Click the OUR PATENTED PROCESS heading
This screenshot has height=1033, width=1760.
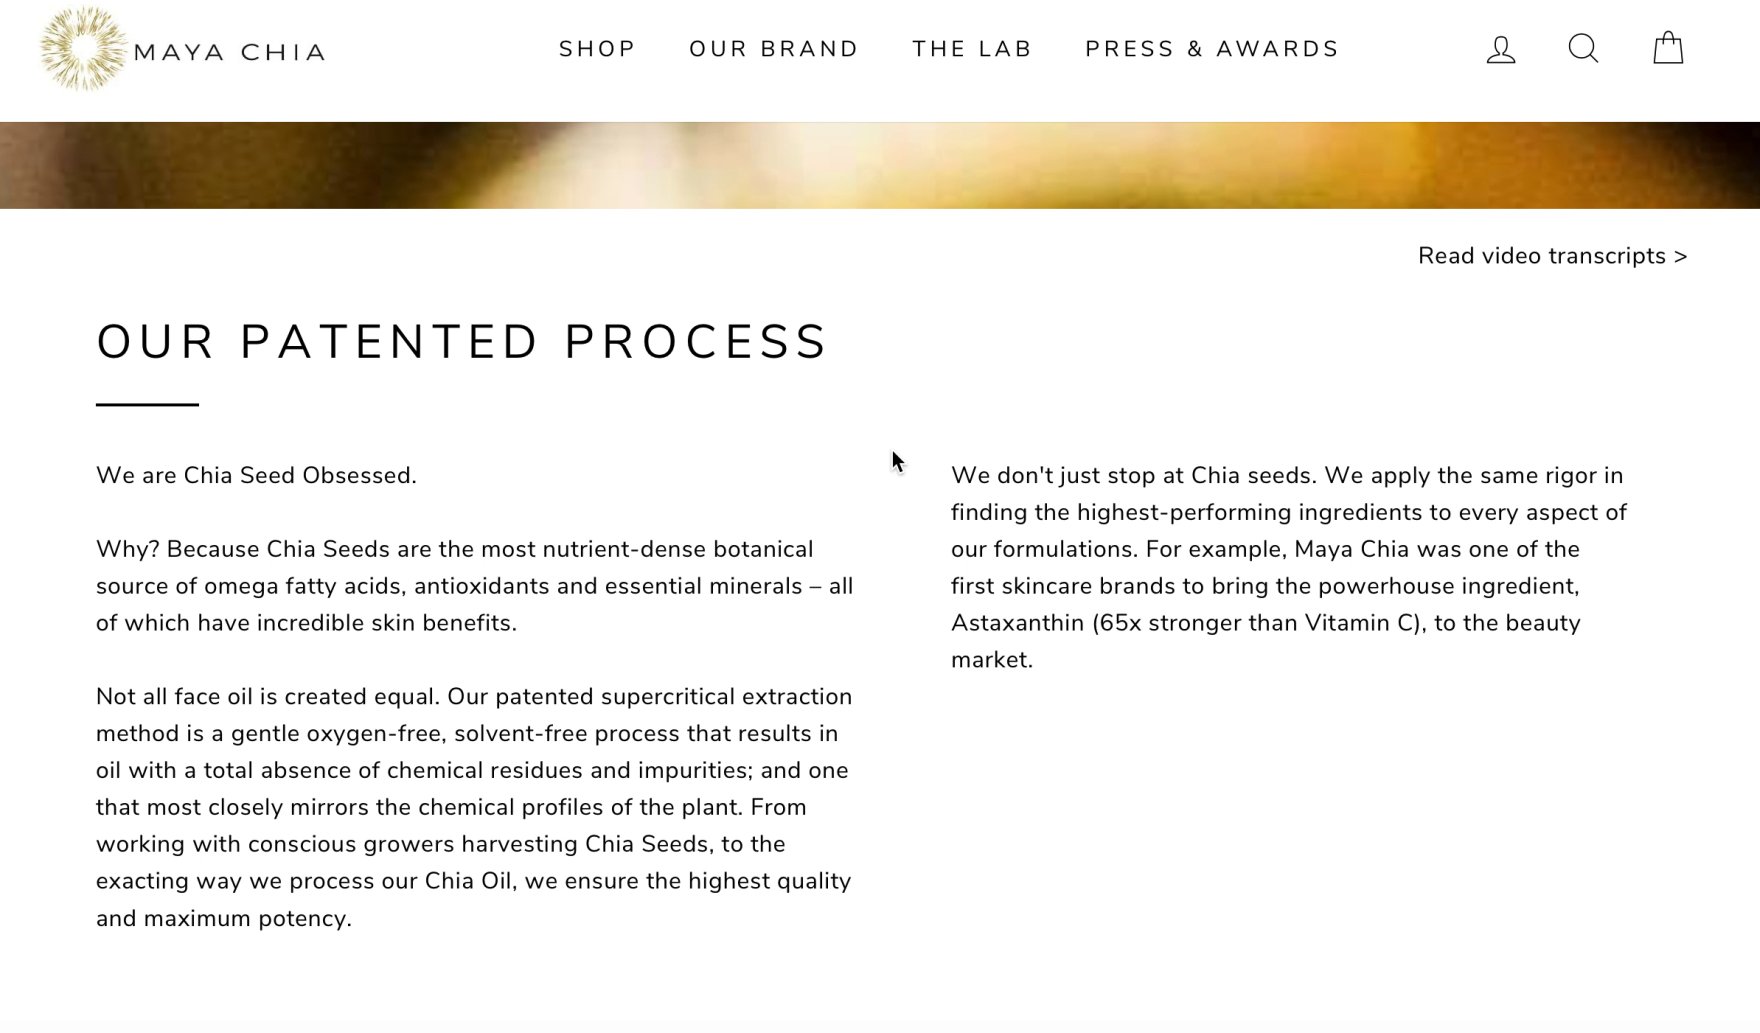coord(462,342)
